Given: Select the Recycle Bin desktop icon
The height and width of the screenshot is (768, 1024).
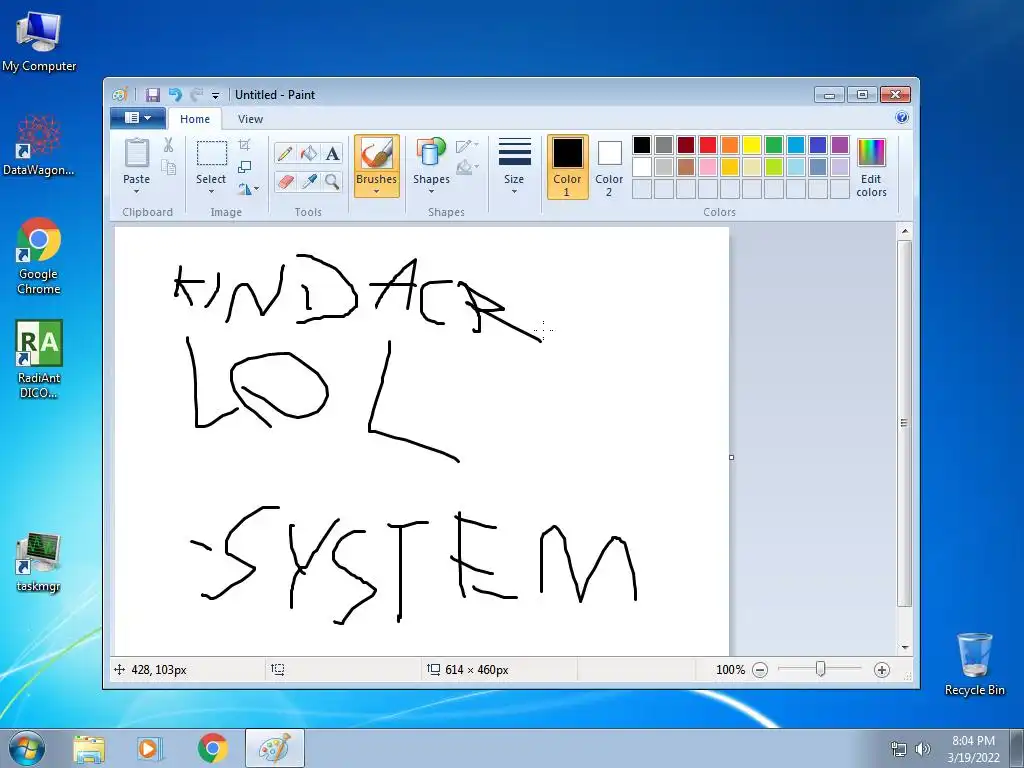Looking at the screenshot, I should (974, 664).
